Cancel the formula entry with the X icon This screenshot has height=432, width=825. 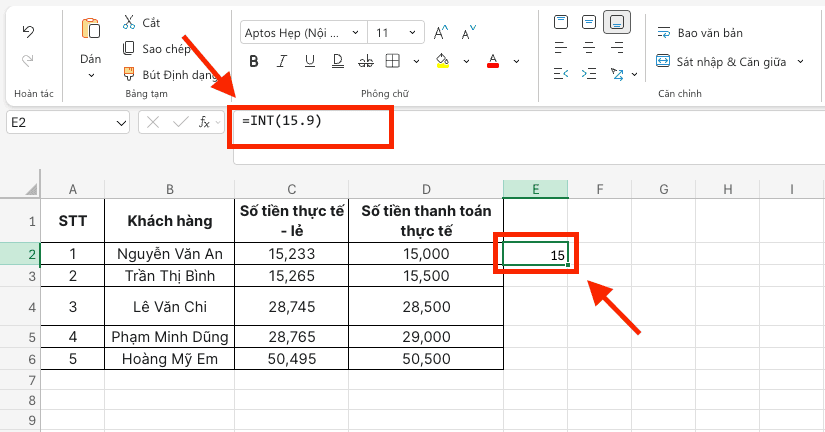pos(153,123)
